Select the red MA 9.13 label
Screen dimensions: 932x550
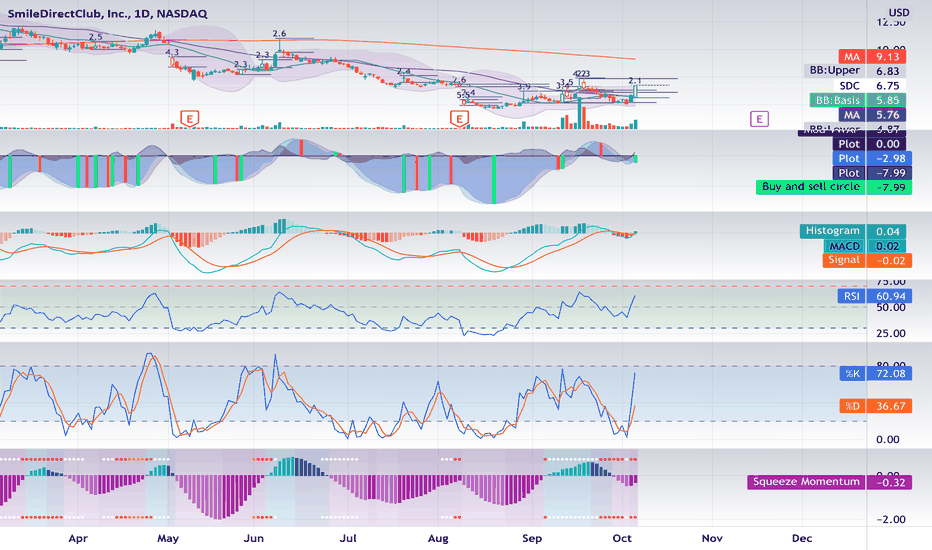(872, 56)
